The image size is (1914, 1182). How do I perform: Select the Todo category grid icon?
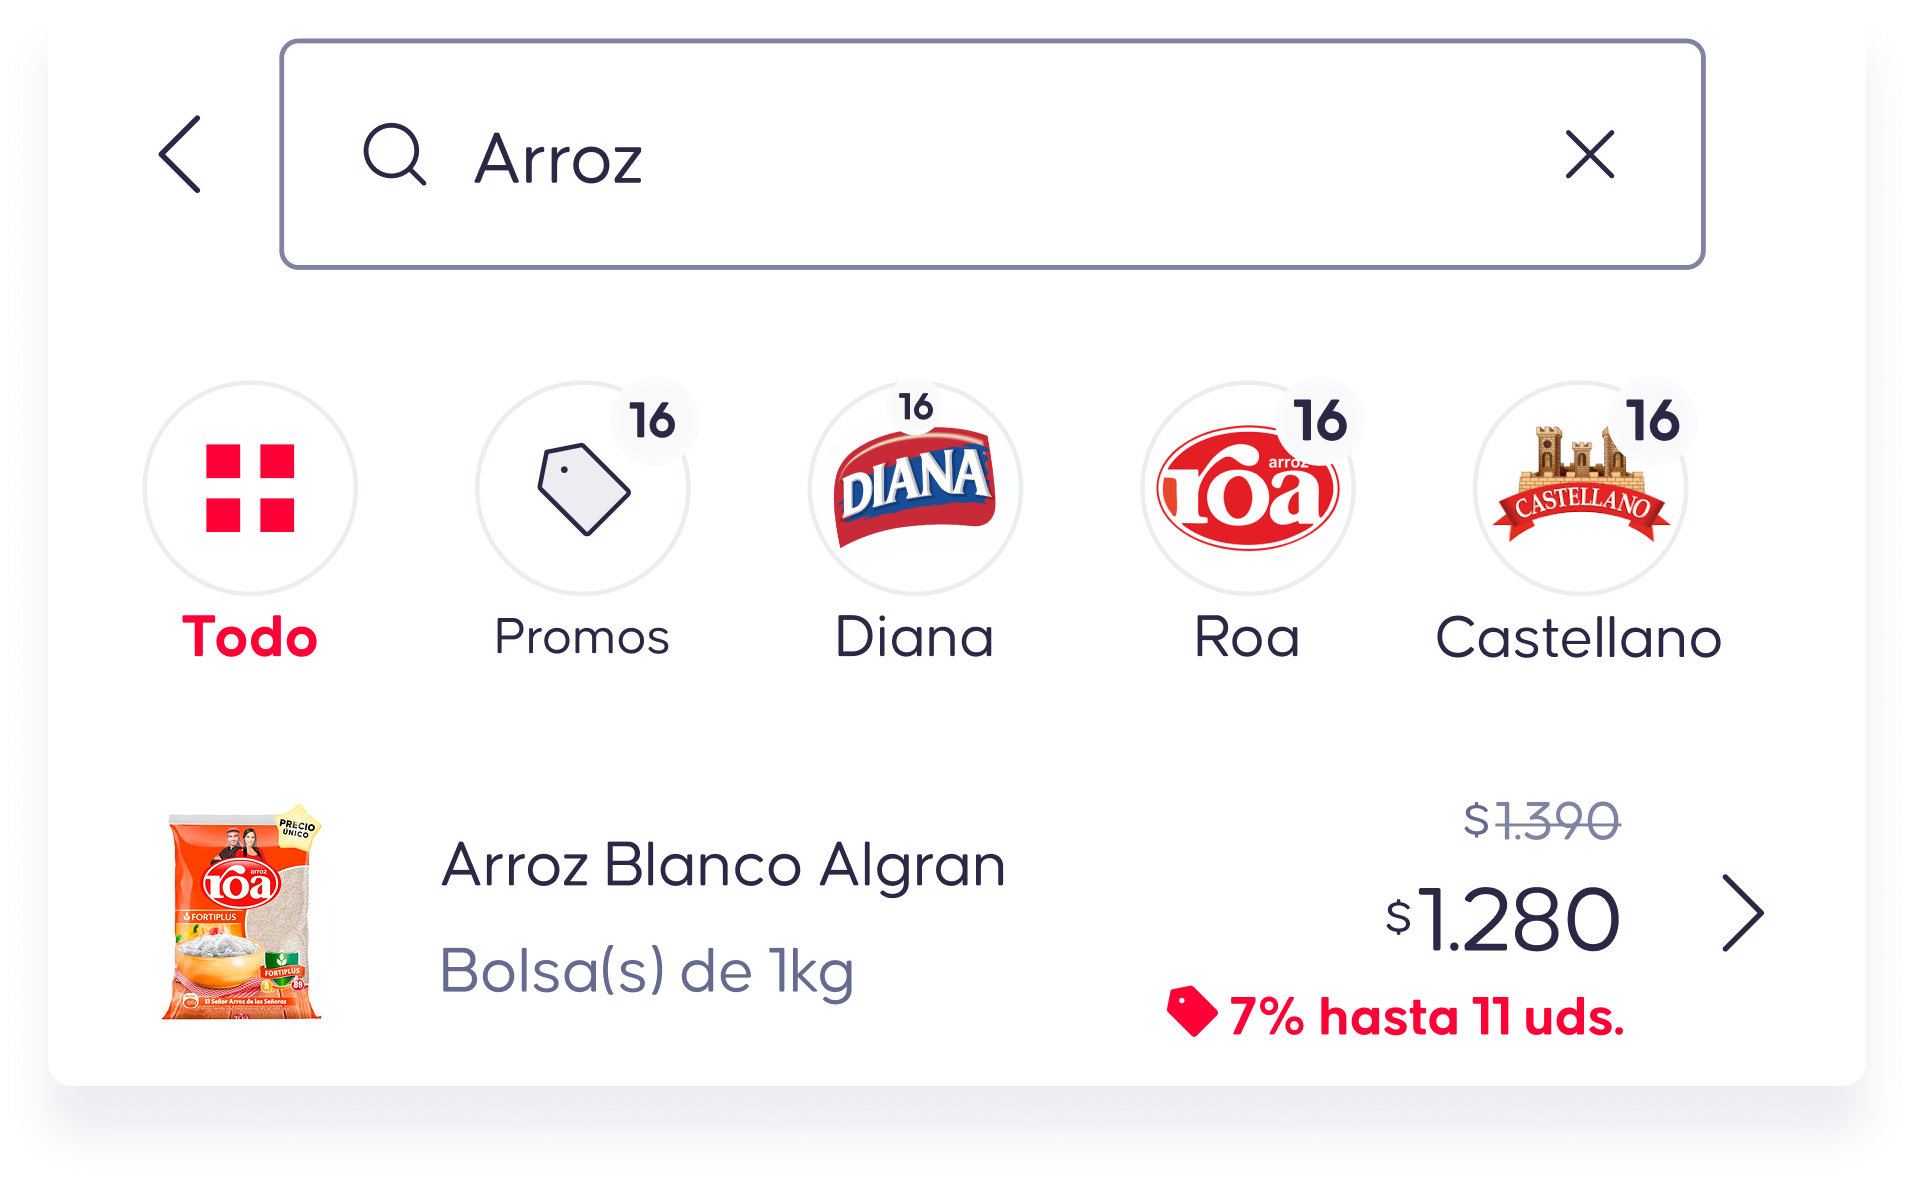248,487
